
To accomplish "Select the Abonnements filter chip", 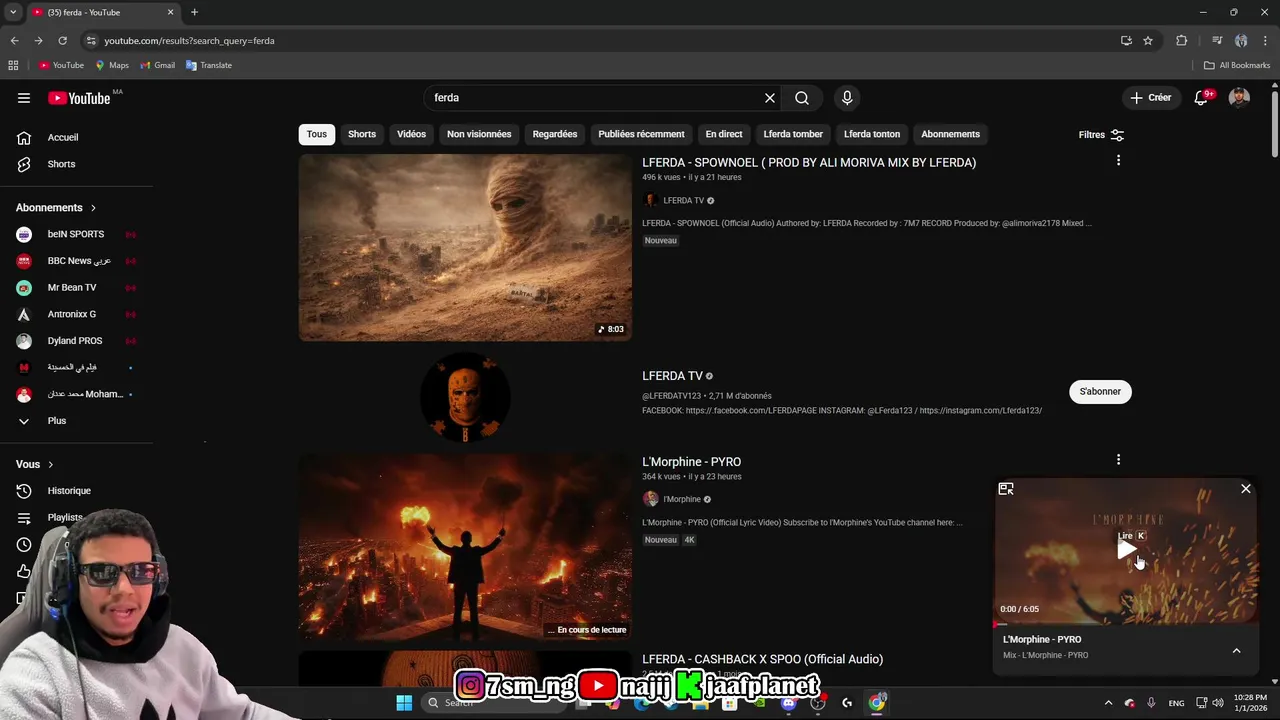I will 950,134.
